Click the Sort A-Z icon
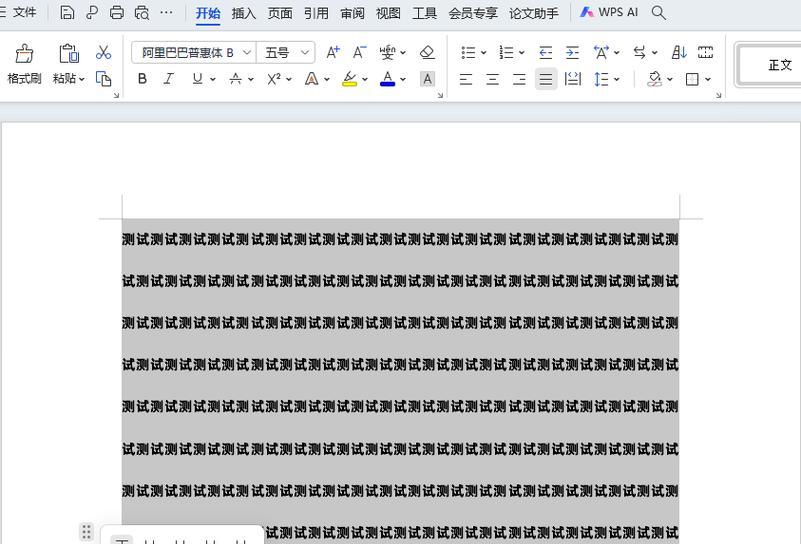801x544 pixels. (x=679, y=52)
